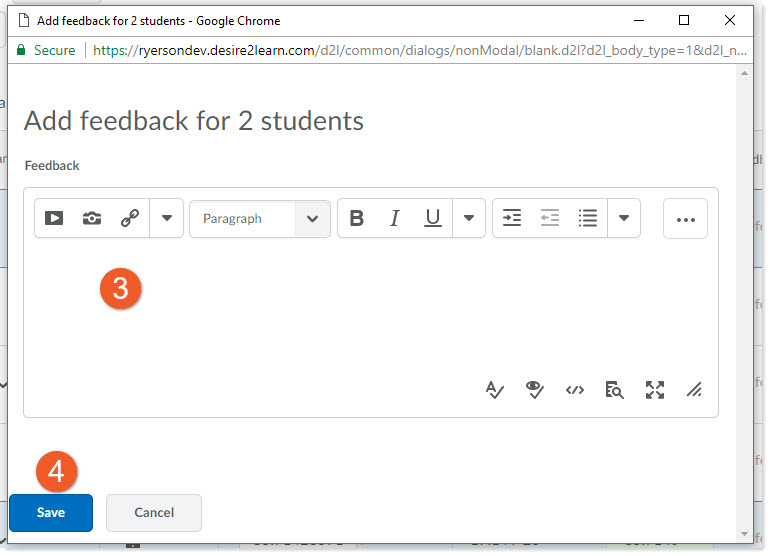Increase indent of the text
This screenshot has height=556, width=770.
tap(512, 218)
